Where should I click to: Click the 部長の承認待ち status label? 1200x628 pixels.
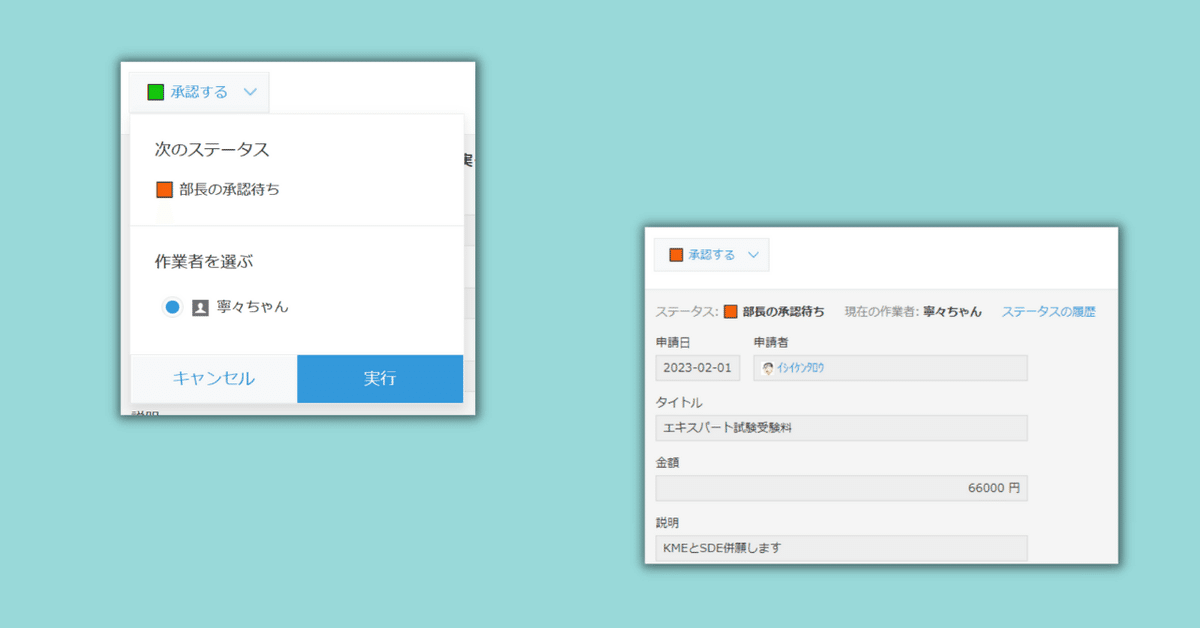pos(780,311)
